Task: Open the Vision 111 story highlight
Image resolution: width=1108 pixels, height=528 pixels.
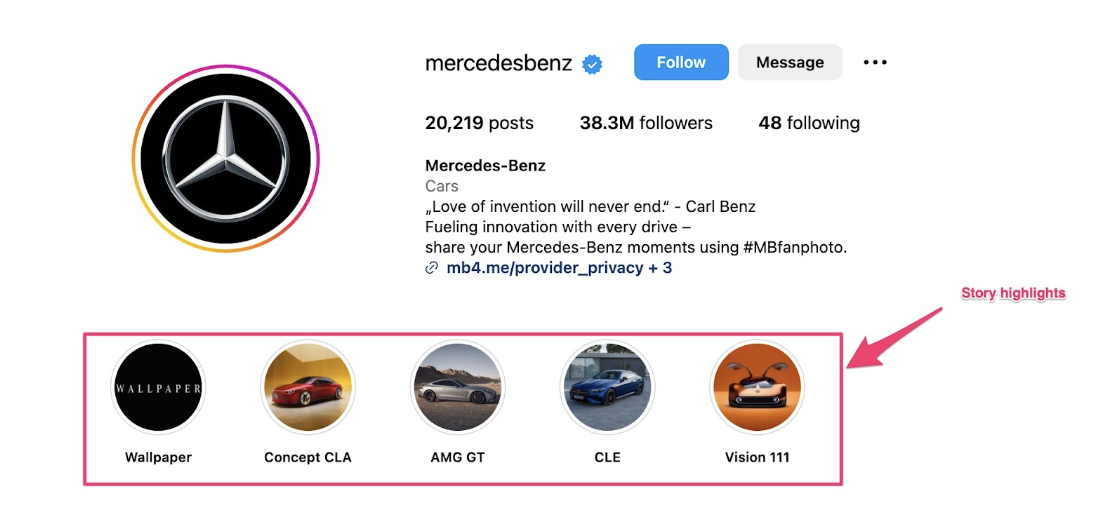Action: (x=757, y=388)
